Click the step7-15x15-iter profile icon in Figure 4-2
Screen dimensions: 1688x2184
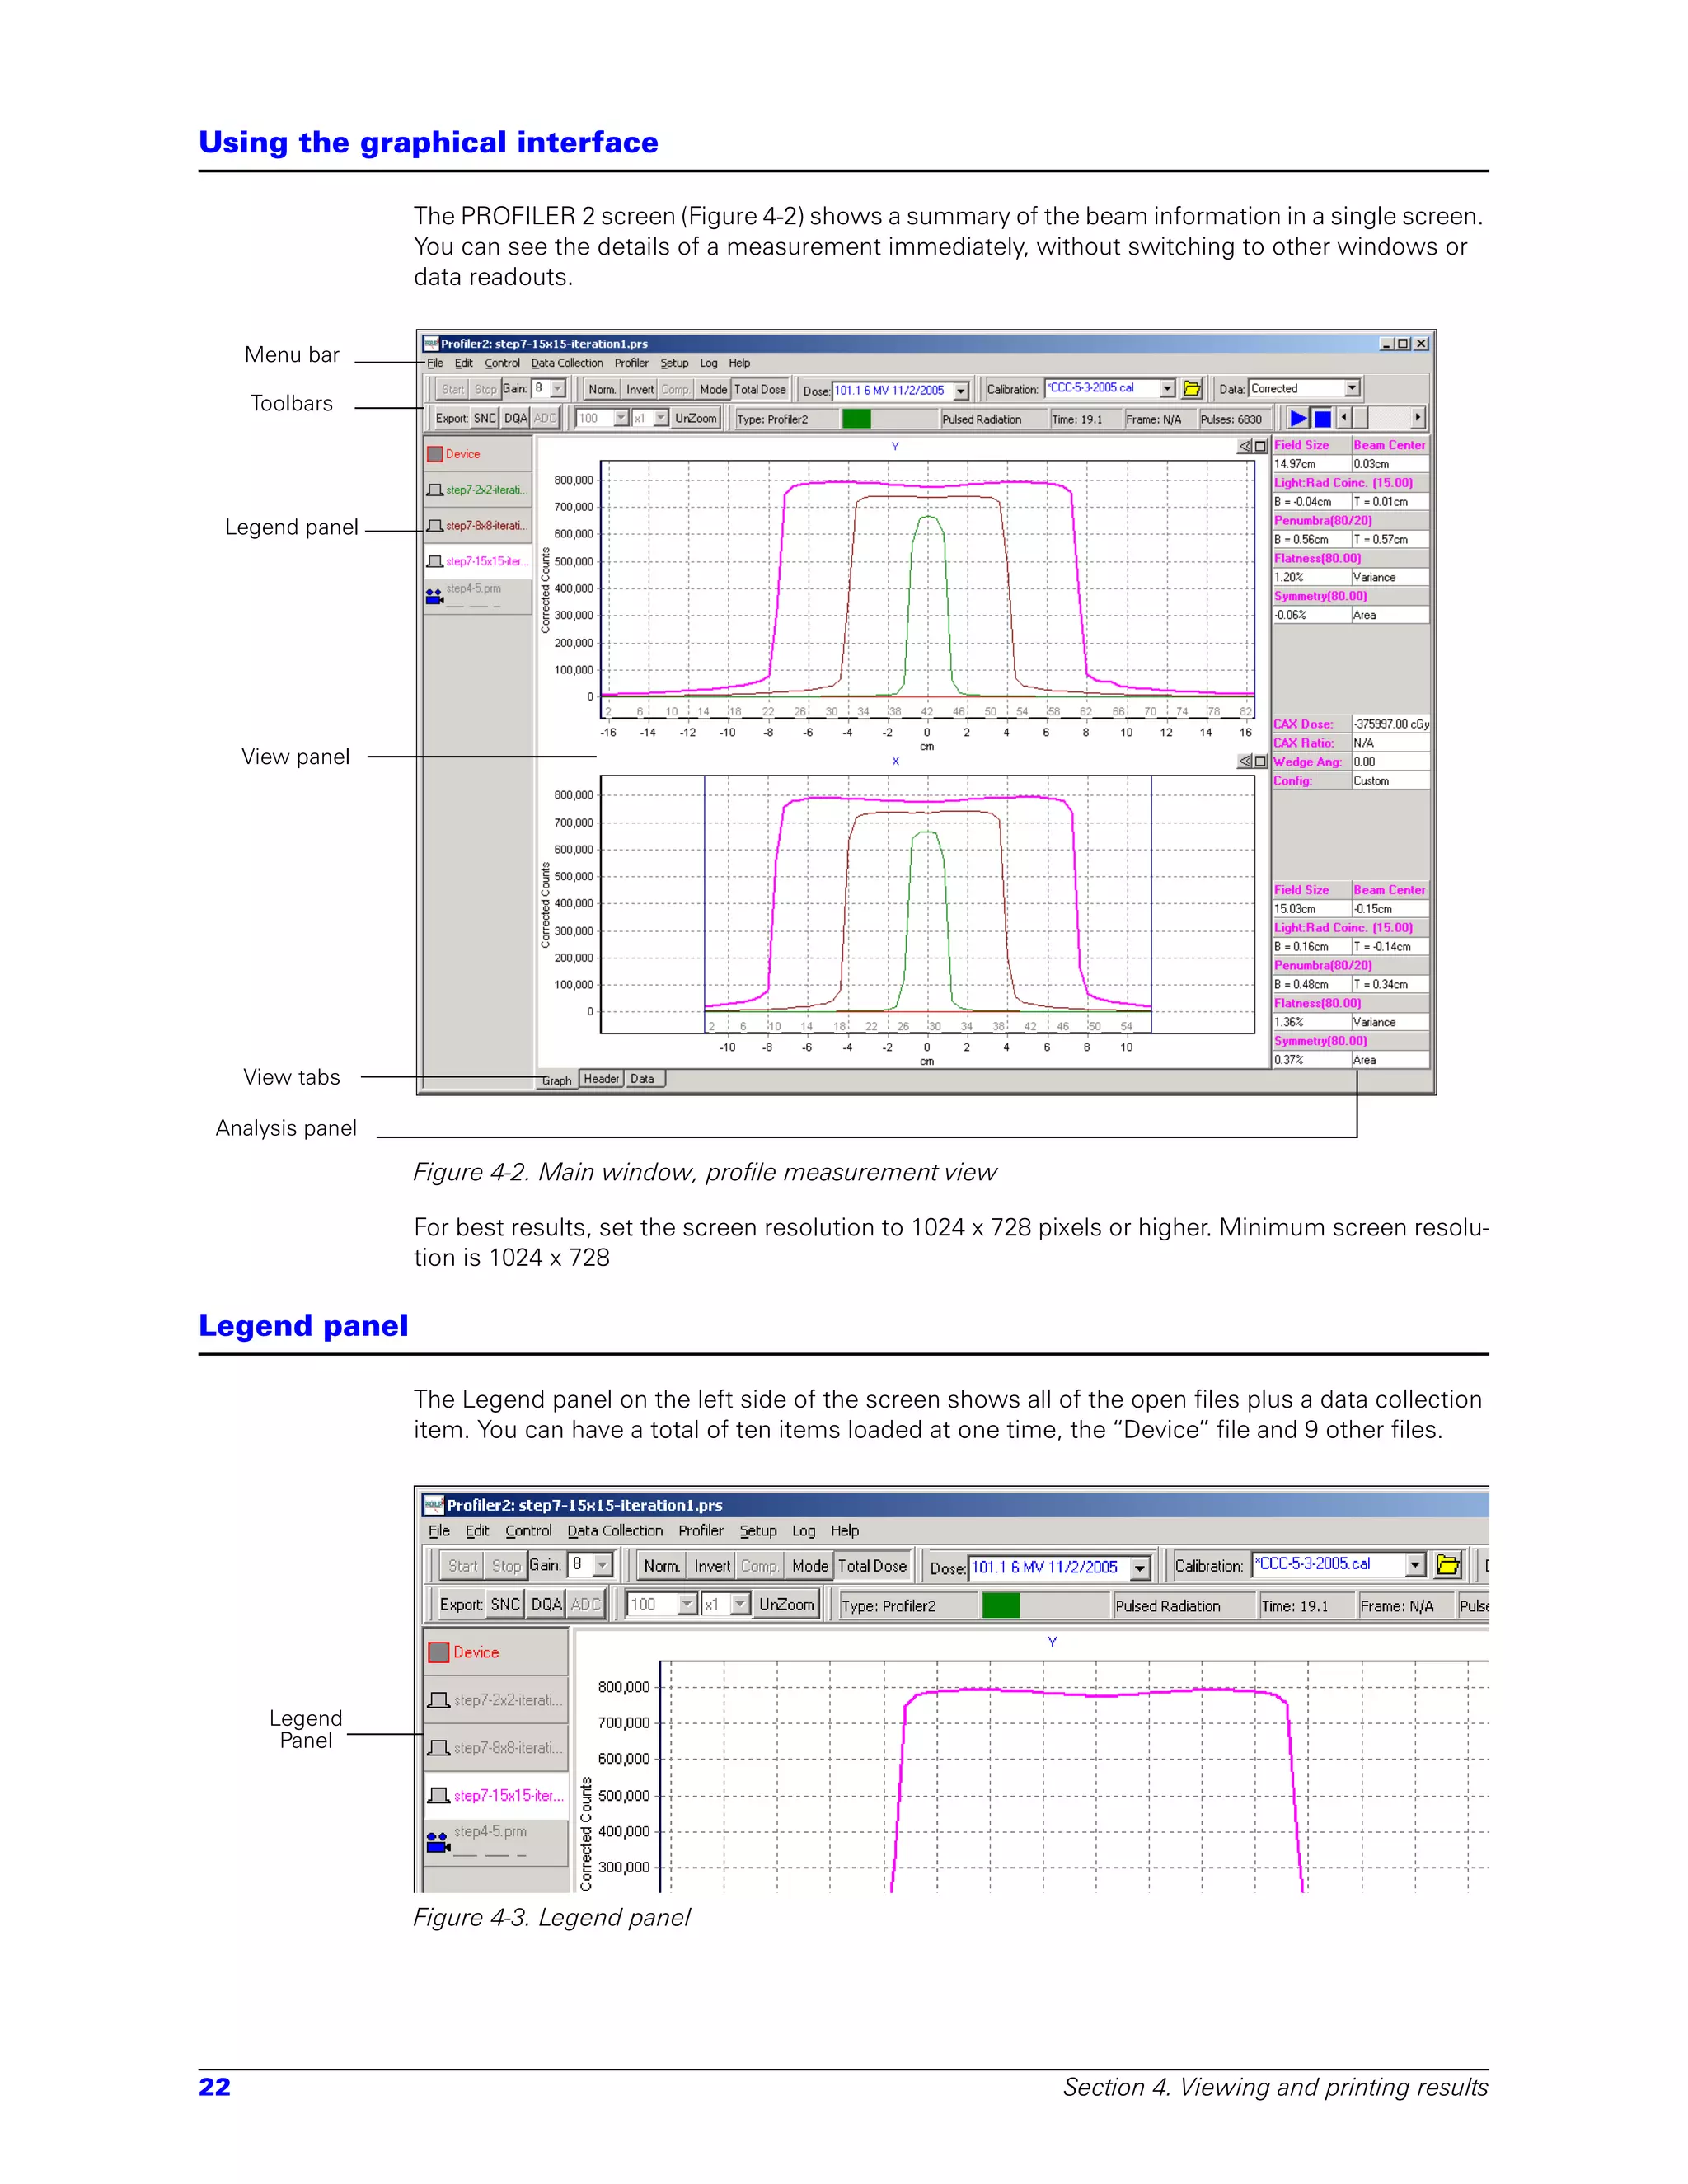coord(435,562)
